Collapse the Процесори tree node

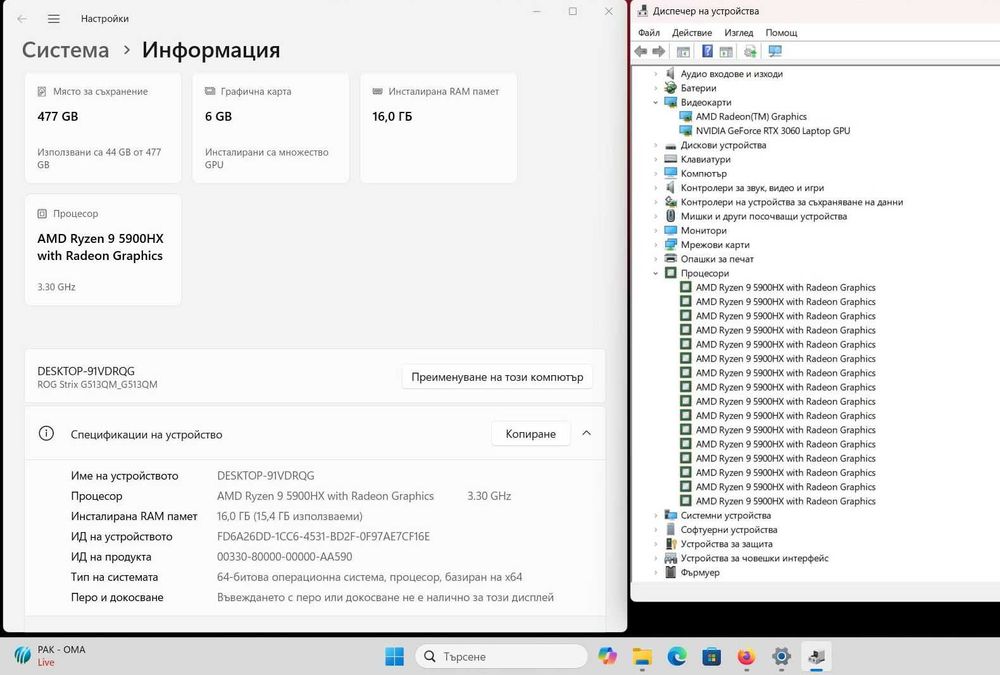pyautogui.click(x=656, y=274)
